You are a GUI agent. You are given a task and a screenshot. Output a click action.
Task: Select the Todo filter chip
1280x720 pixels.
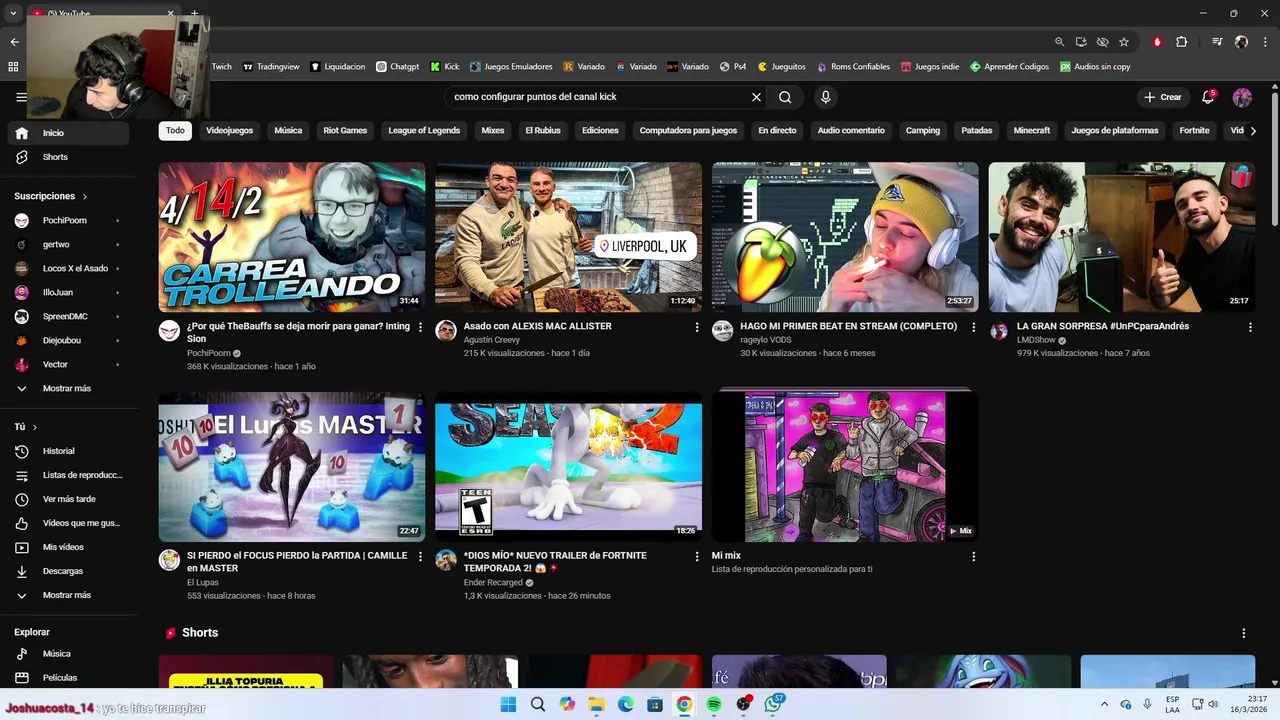(175, 130)
